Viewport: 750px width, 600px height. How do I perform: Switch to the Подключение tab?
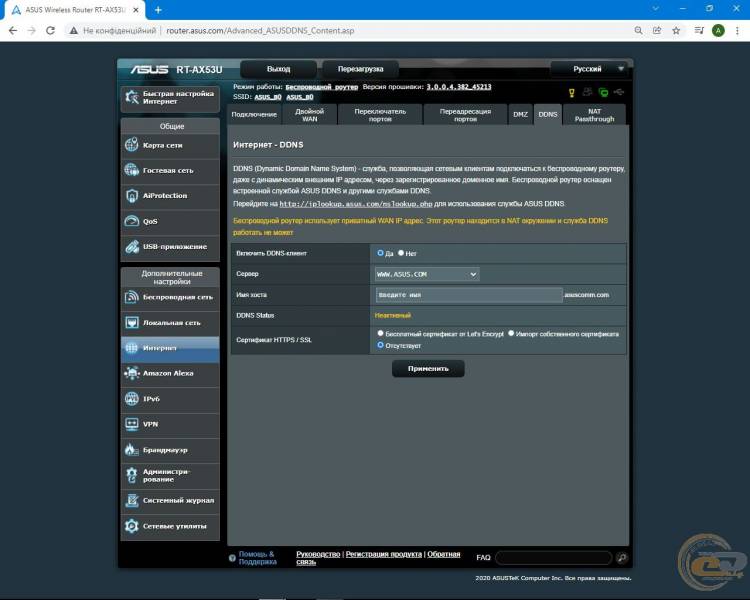click(254, 114)
